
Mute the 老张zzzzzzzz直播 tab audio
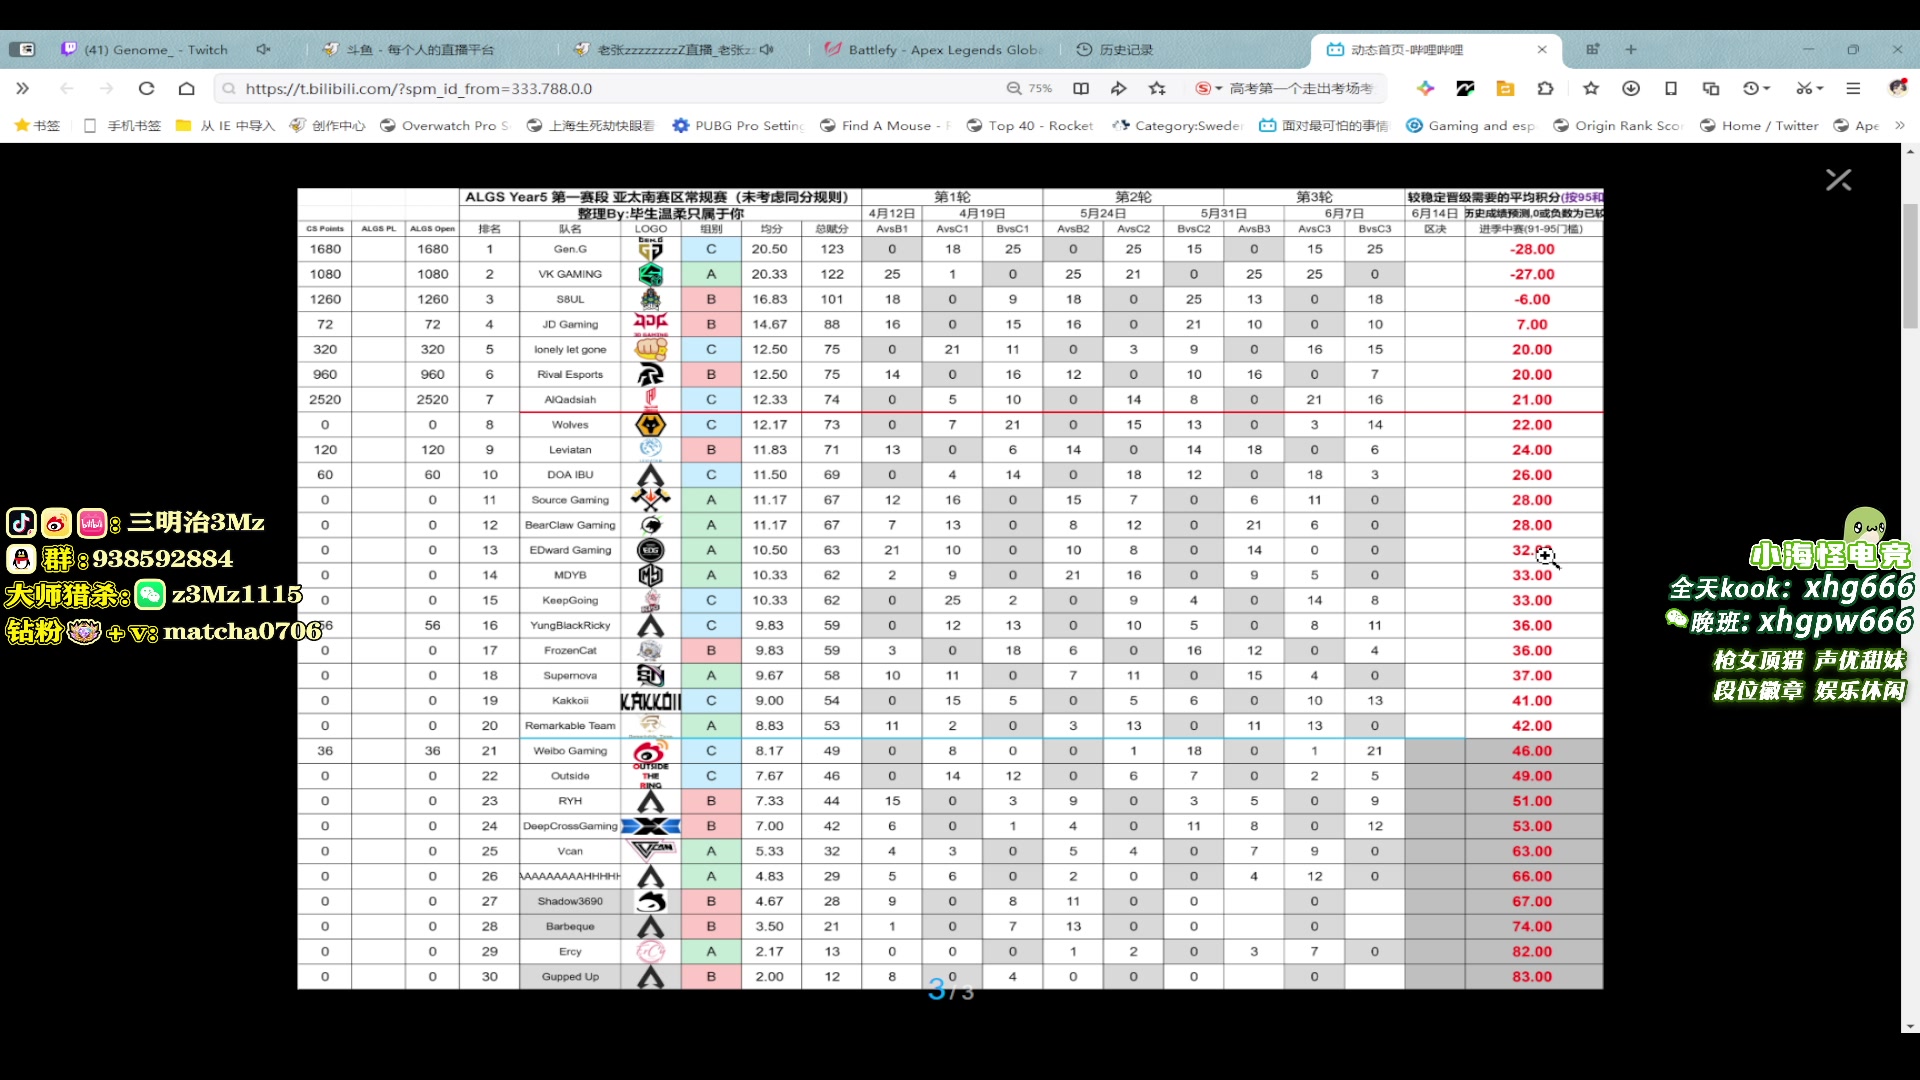(x=767, y=49)
